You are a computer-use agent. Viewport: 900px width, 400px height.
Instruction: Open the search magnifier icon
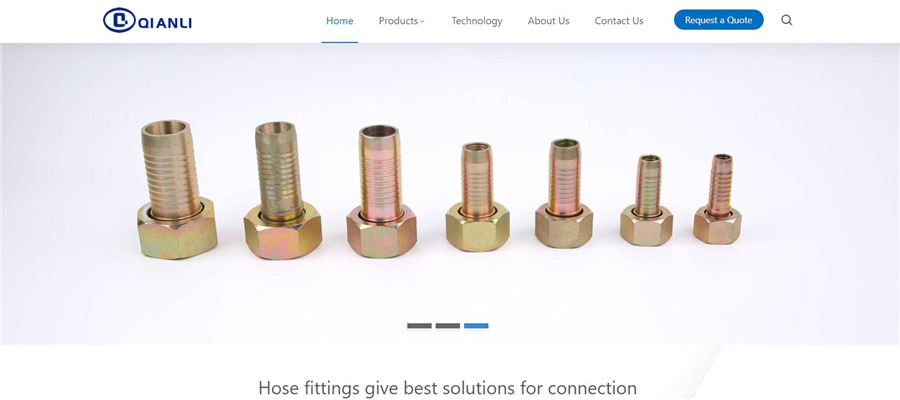[787, 20]
